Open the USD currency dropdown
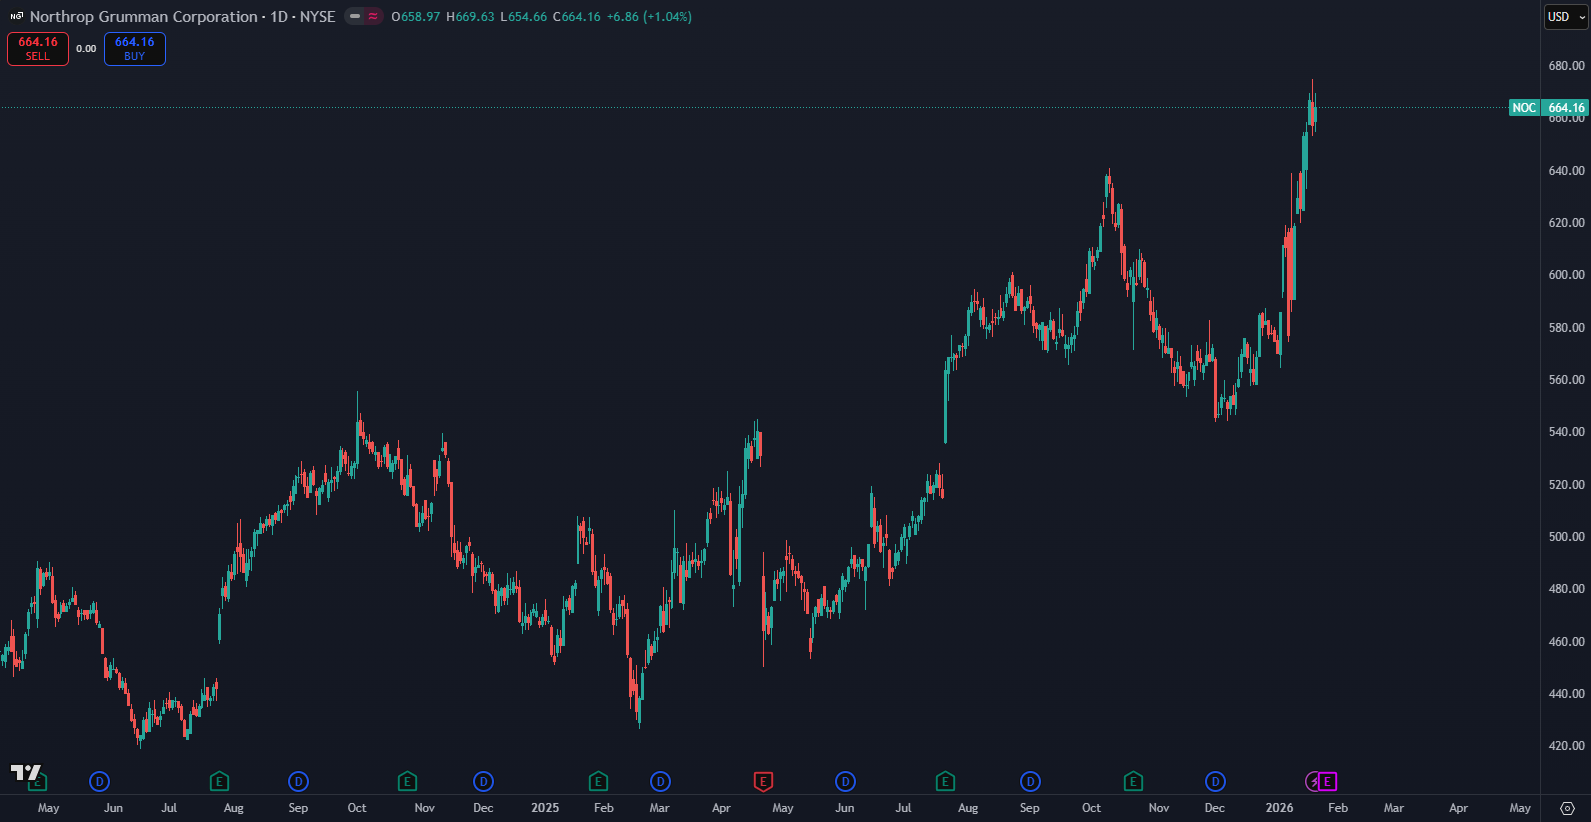This screenshot has width=1591, height=822. coord(1565,17)
